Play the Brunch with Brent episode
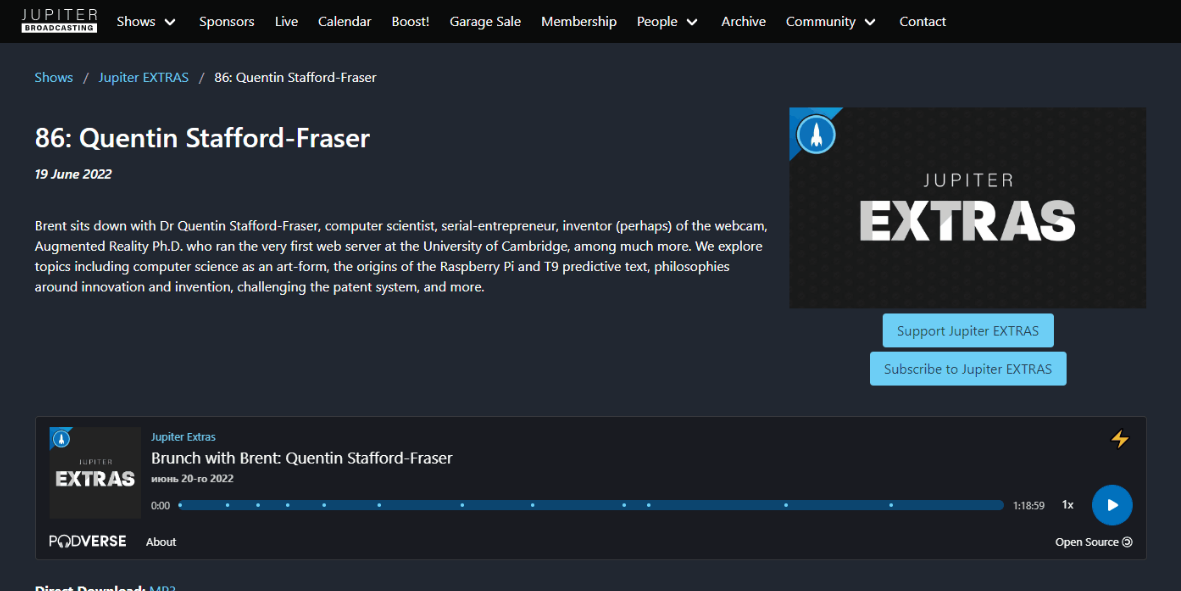This screenshot has height=591, width=1181. [1112, 504]
